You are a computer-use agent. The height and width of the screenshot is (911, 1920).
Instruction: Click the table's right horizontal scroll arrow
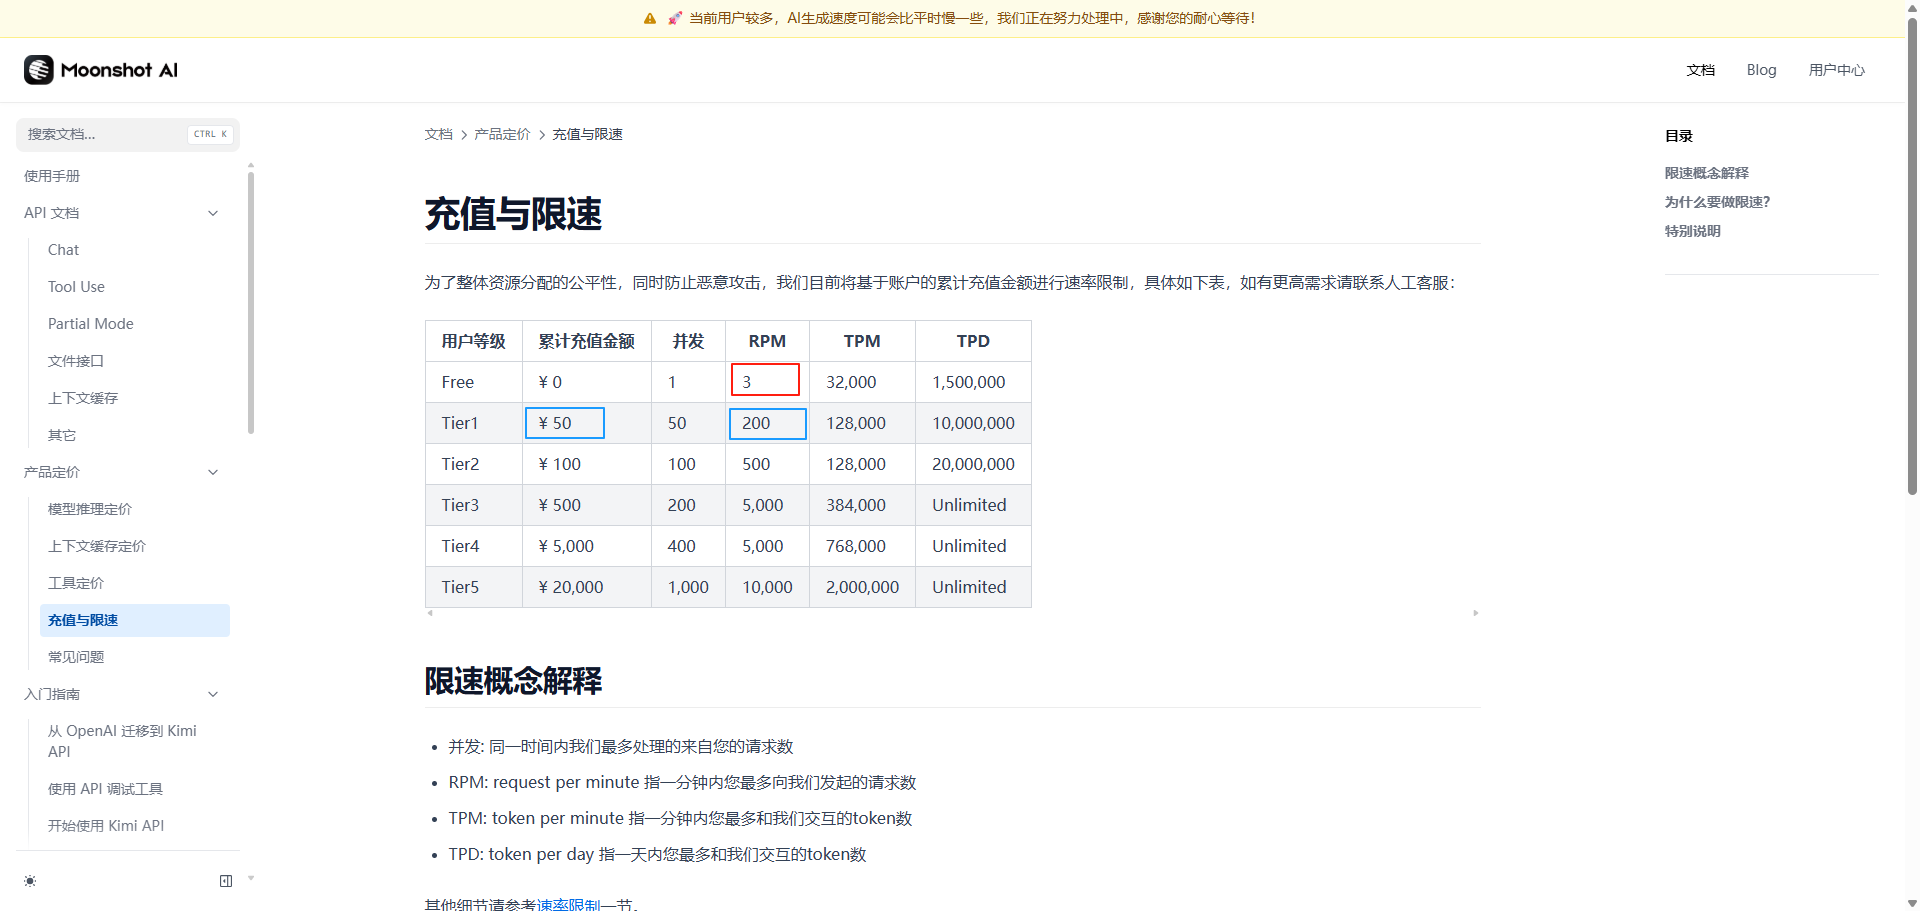tap(1475, 613)
